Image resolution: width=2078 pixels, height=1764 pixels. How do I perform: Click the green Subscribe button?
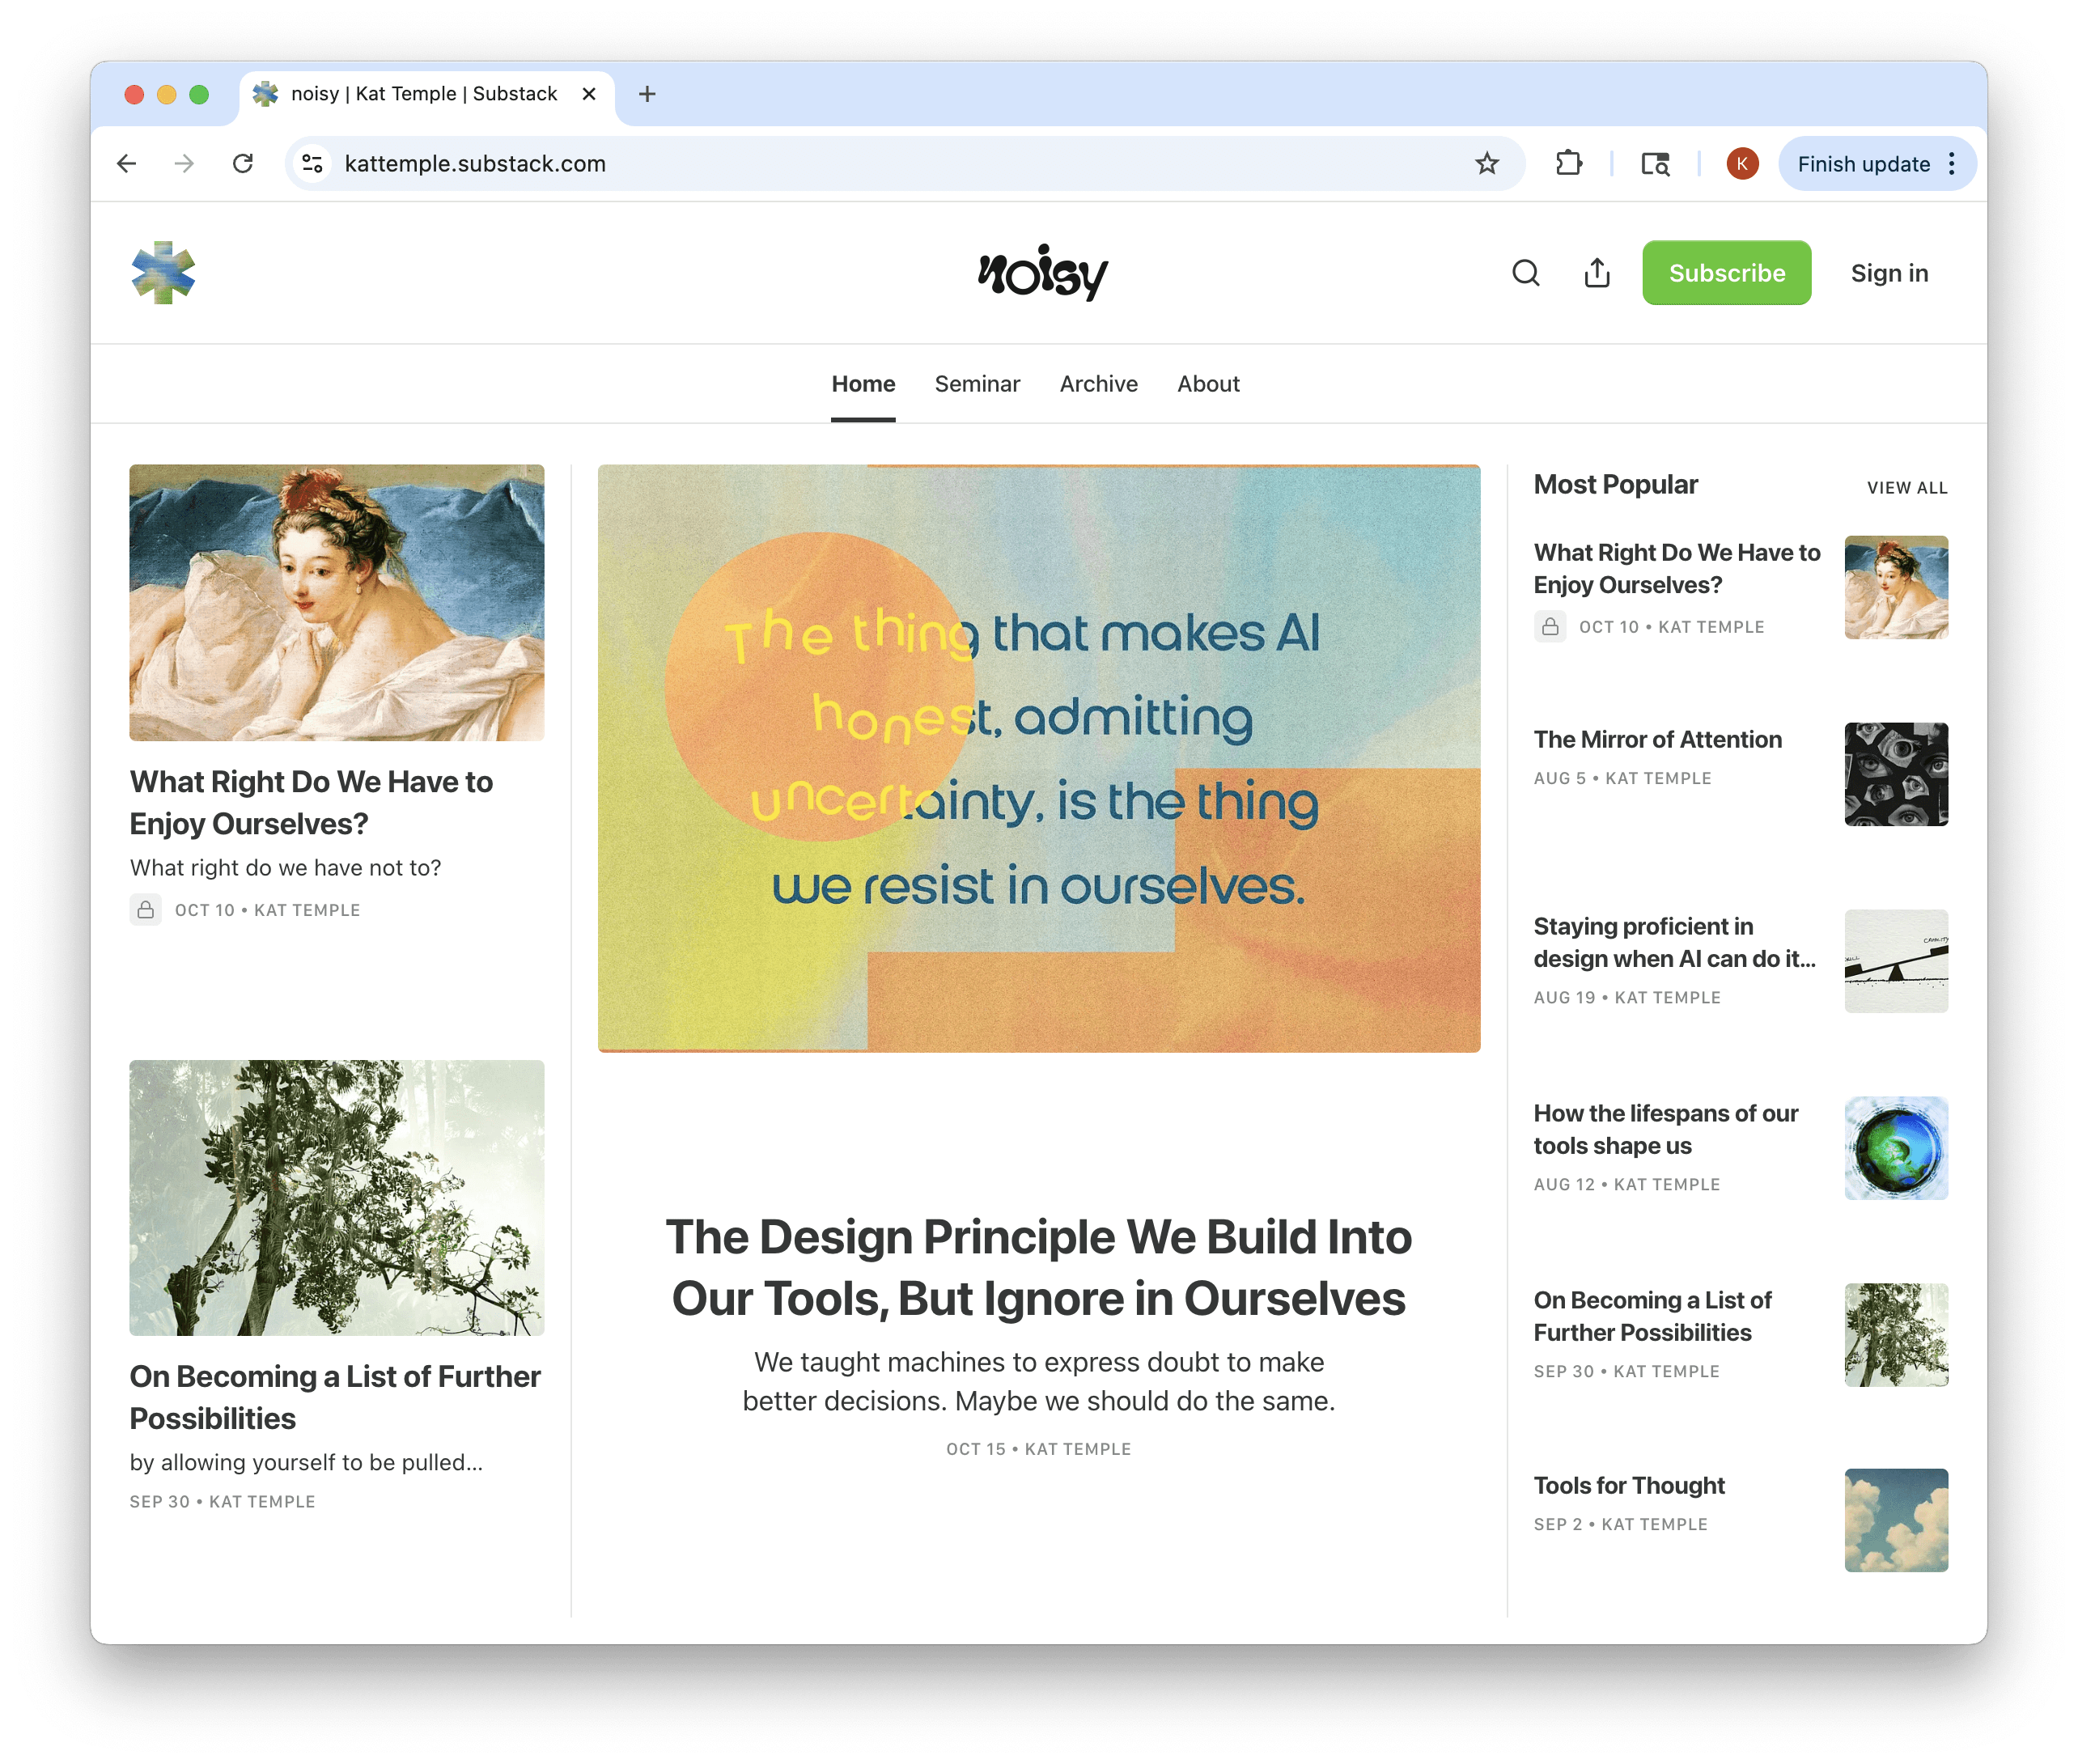[x=1726, y=273]
